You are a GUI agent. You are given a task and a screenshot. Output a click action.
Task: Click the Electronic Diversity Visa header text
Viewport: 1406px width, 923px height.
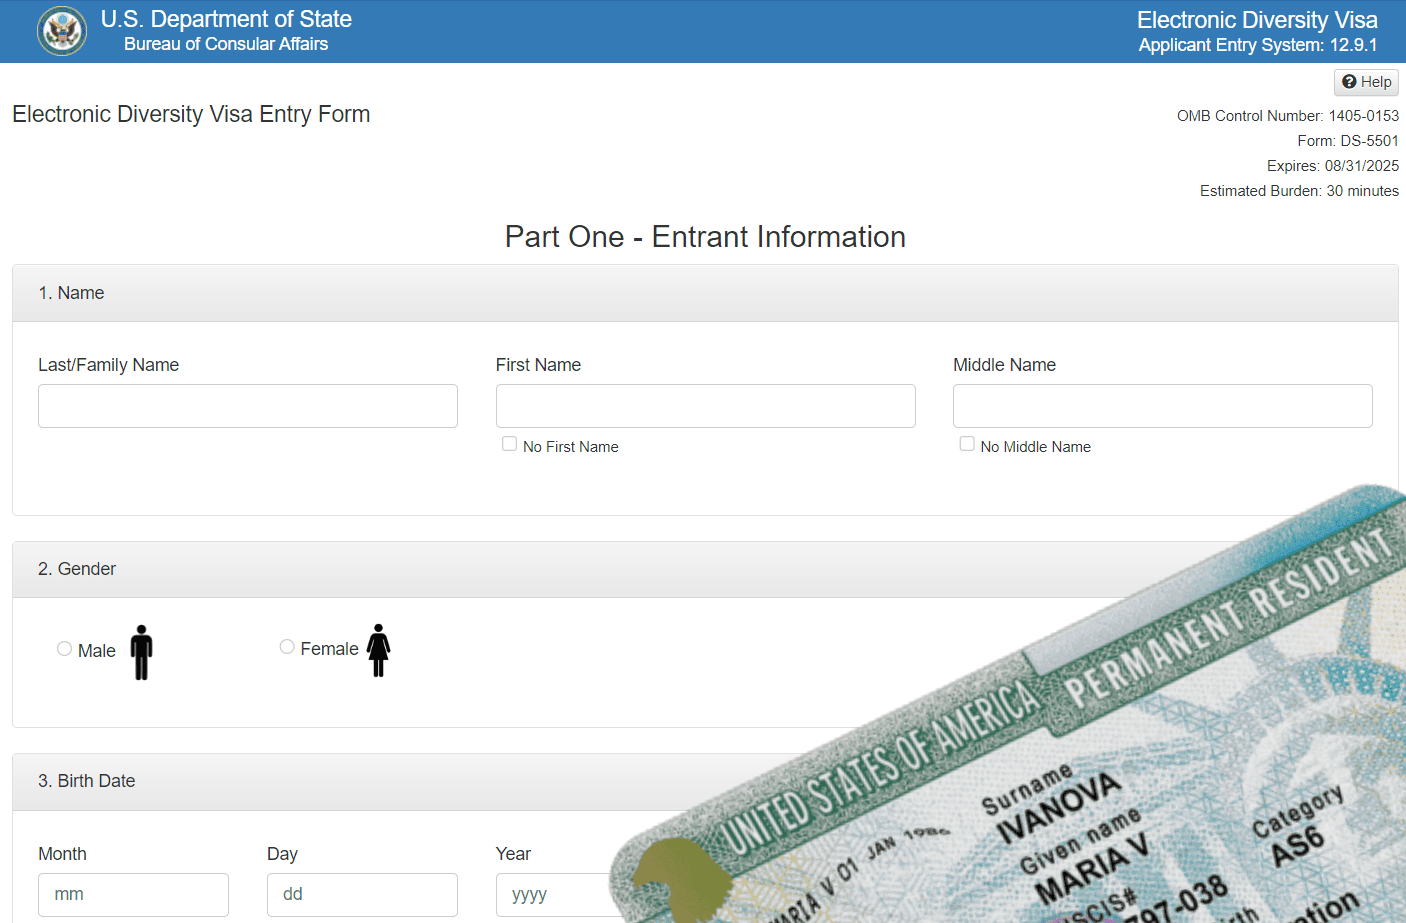click(x=1257, y=20)
